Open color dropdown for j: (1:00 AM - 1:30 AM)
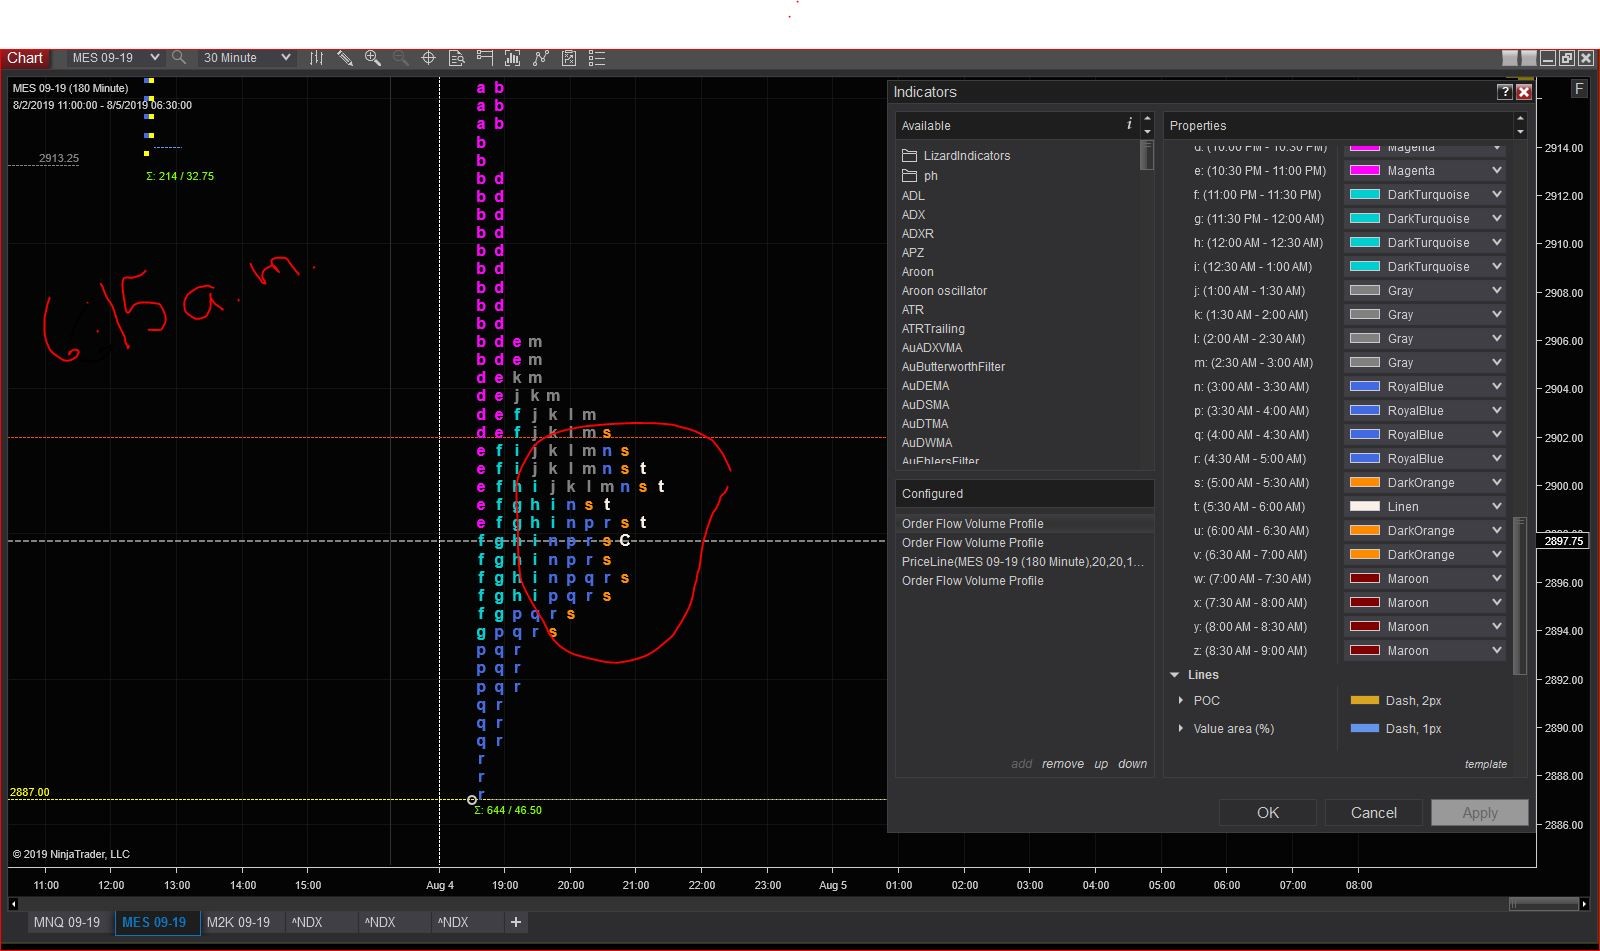1600x951 pixels. click(1497, 291)
